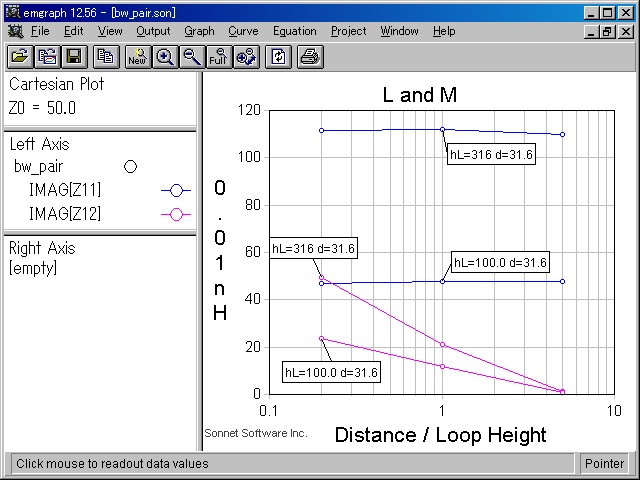This screenshot has width=640, height=480.
Task: Select the zoom in magnifier tool
Action: click(x=165, y=57)
